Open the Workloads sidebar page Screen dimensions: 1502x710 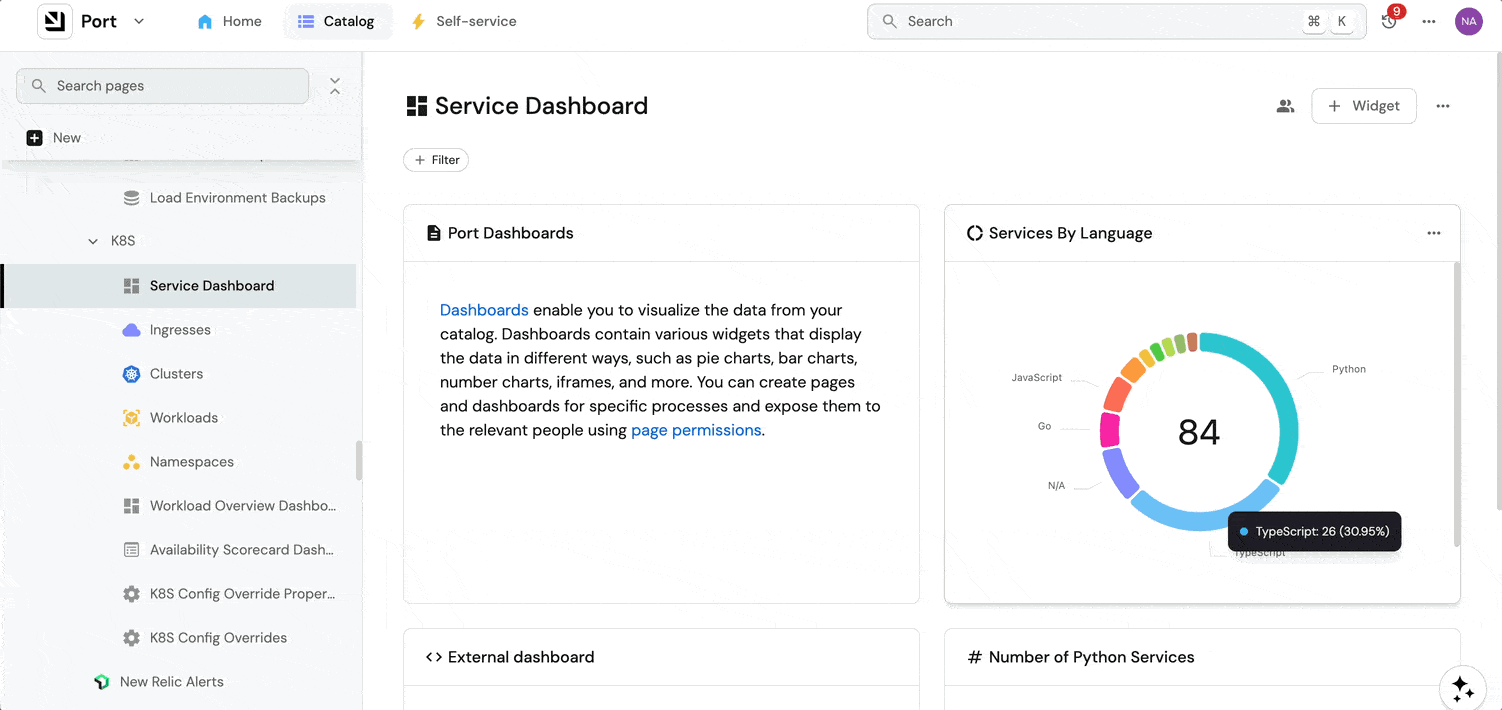(183, 418)
